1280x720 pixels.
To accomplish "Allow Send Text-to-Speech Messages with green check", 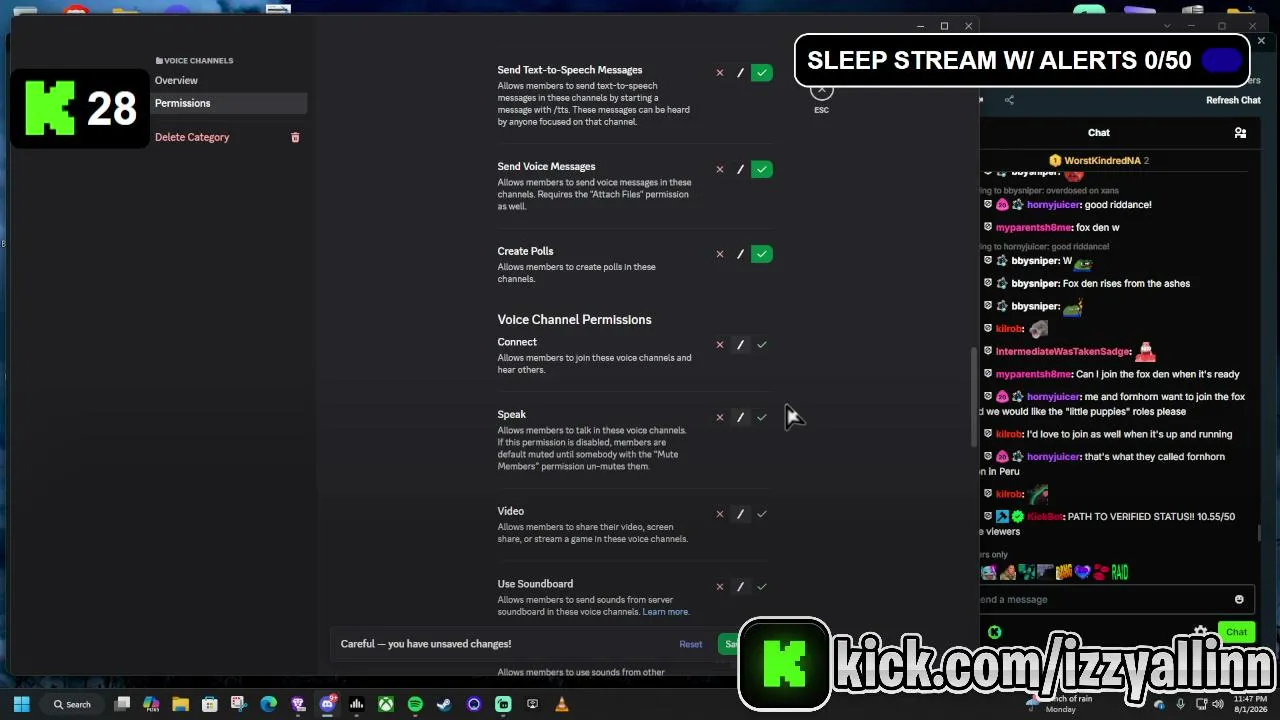I will coord(762,73).
